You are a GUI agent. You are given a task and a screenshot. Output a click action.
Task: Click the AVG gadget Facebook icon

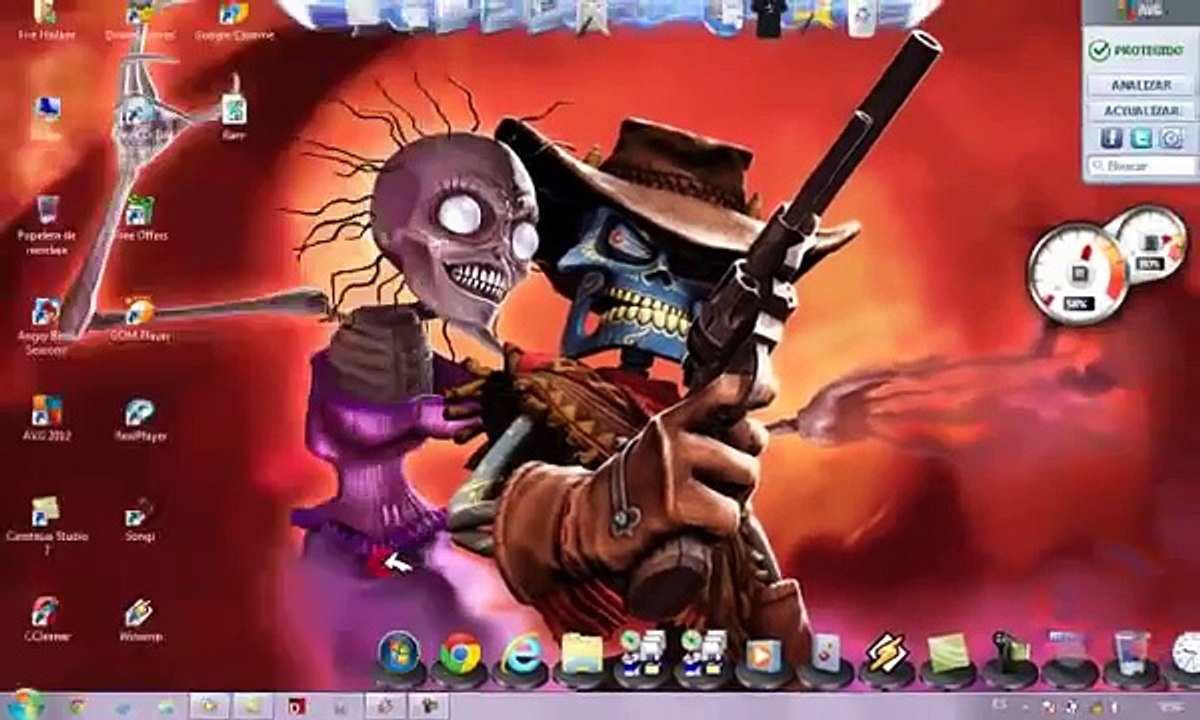pyautogui.click(x=1111, y=137)
